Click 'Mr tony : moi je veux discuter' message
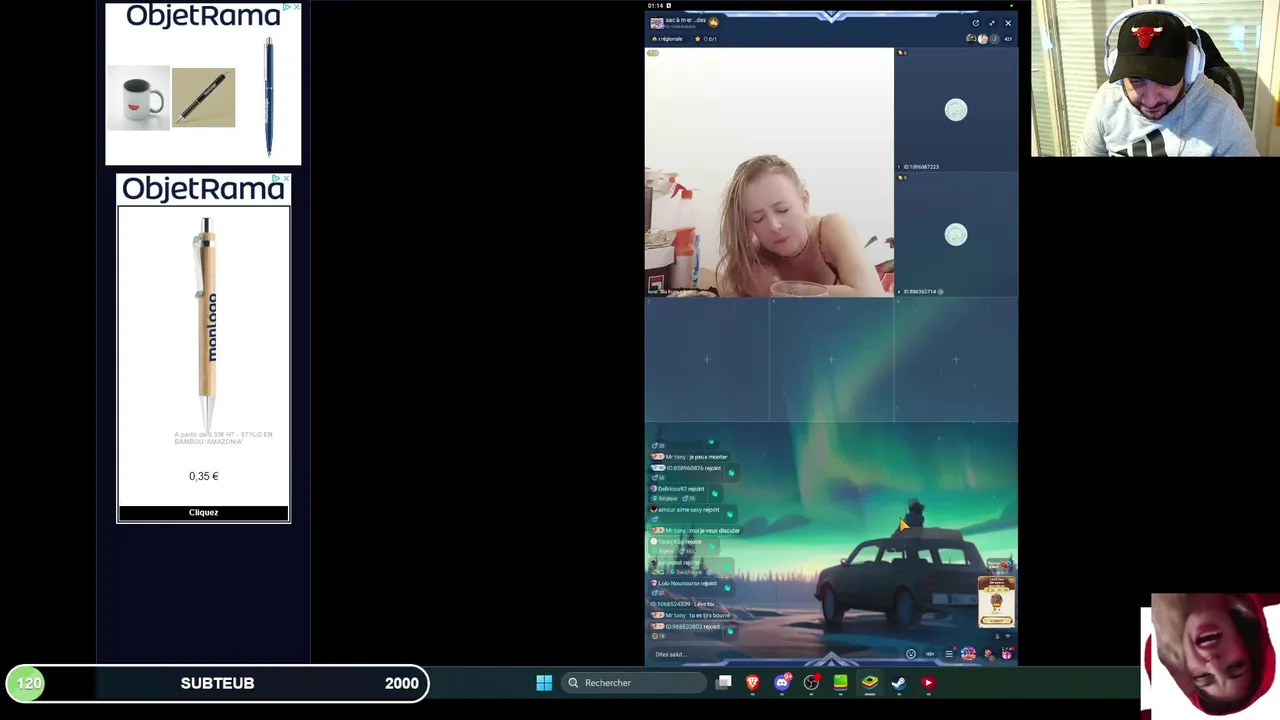Viewport: 1280px width, 720px height. (696, 530)
